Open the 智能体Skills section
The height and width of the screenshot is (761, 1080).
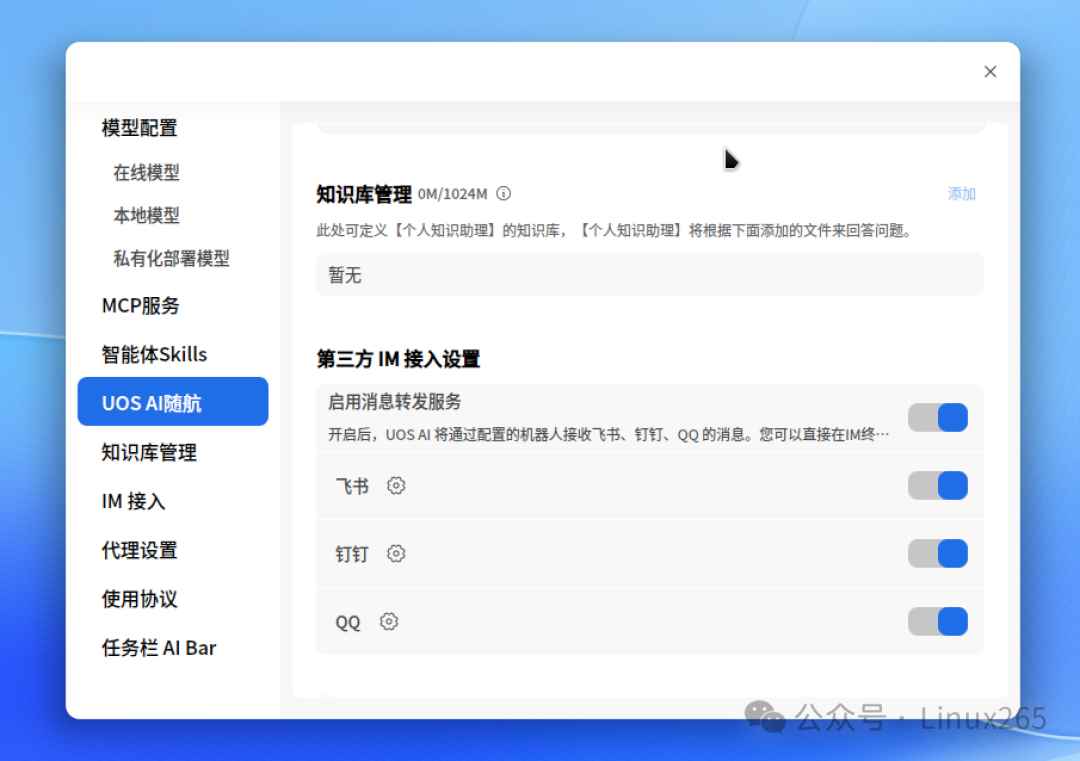click(x=154, y=353)
